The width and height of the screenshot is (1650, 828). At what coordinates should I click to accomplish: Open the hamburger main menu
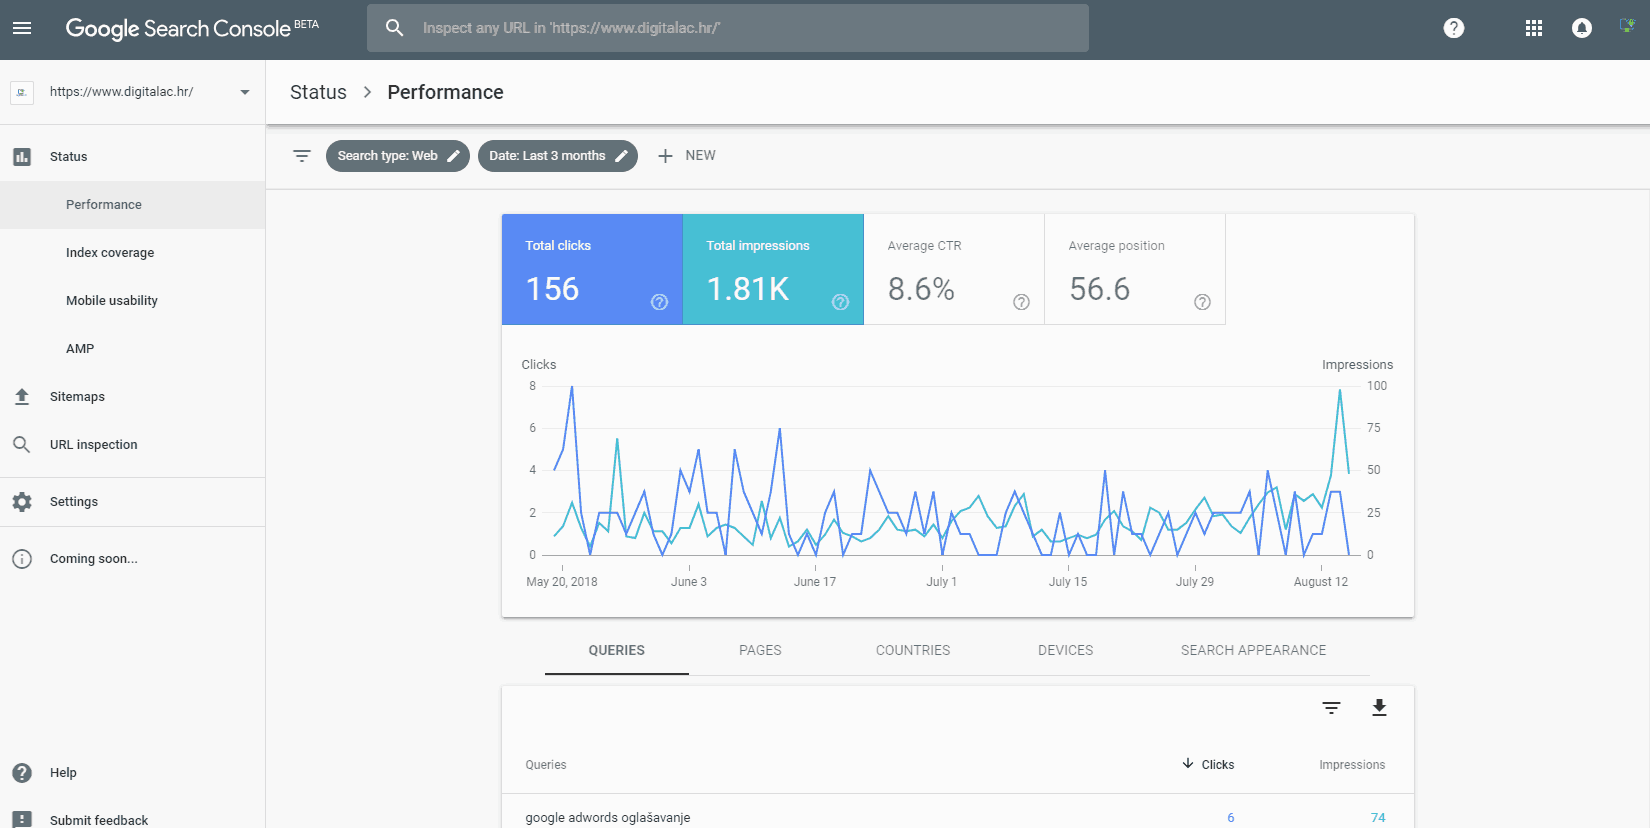click(22, 28)
